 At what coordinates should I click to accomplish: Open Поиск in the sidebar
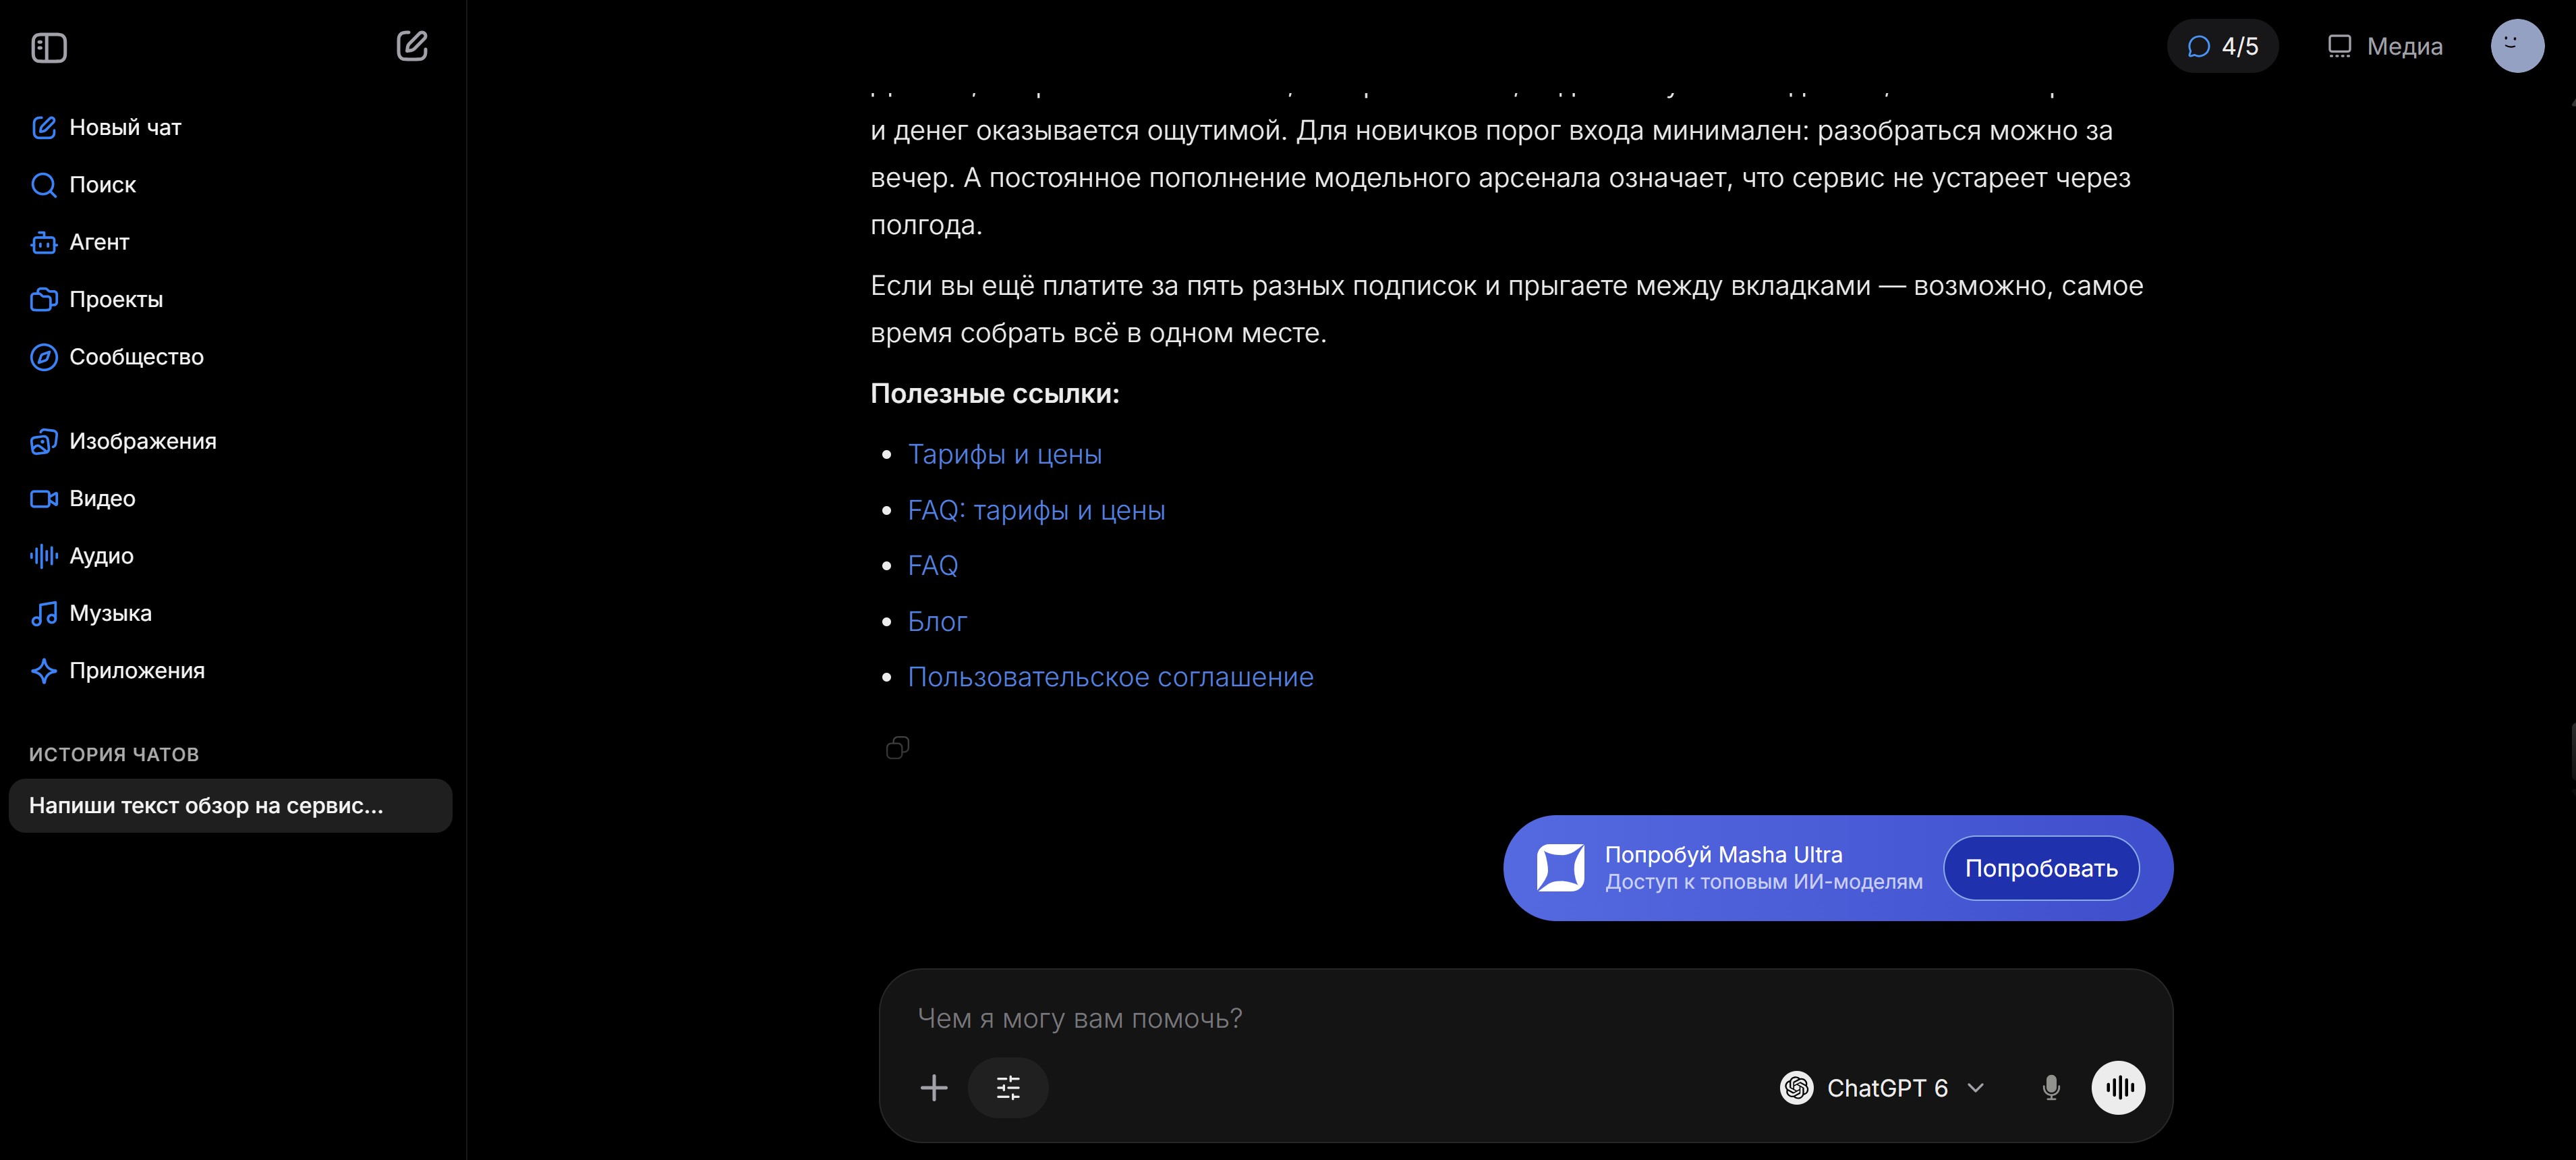(x=84, y=185)
